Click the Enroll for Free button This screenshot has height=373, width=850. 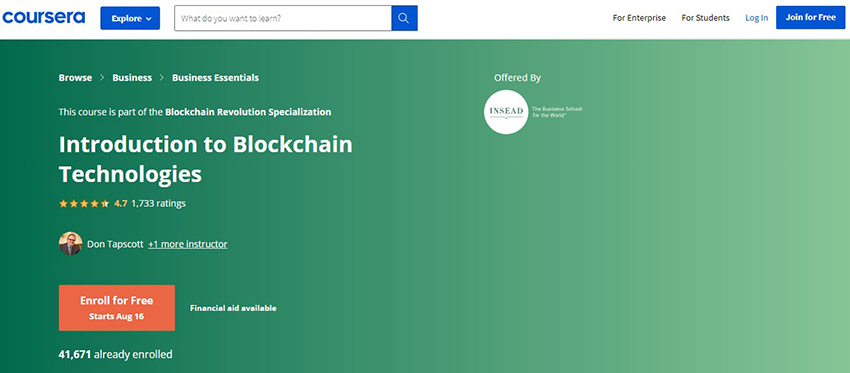click(x=117, y=308)
